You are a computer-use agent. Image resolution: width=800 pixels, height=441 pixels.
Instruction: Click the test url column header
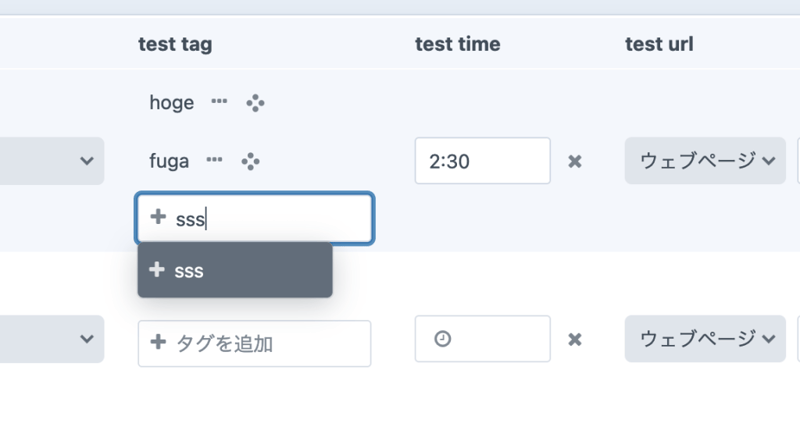[659, 44]
